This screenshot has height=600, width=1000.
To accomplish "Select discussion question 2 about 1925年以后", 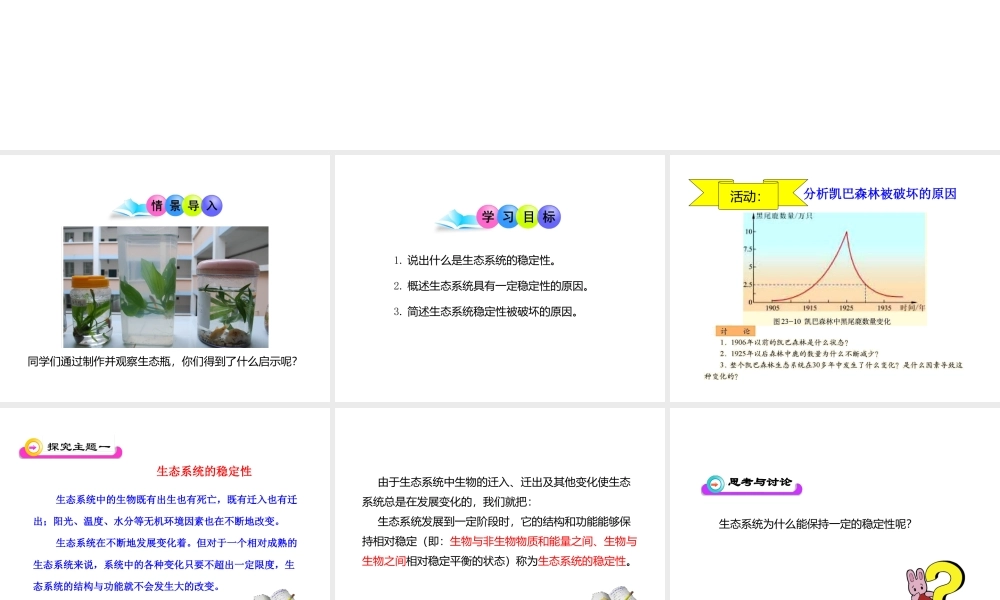I will click(799, 353).
